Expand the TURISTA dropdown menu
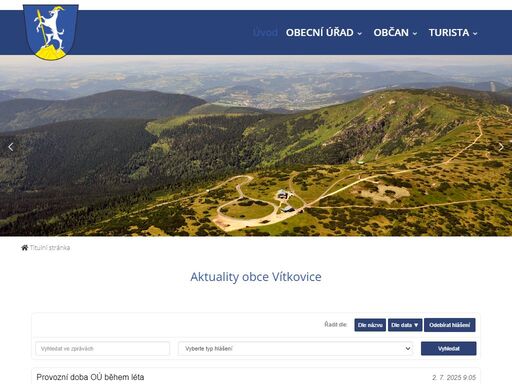The width and height of the screenshot is (512, 384). pyautogui.click(x=453, y=33)
